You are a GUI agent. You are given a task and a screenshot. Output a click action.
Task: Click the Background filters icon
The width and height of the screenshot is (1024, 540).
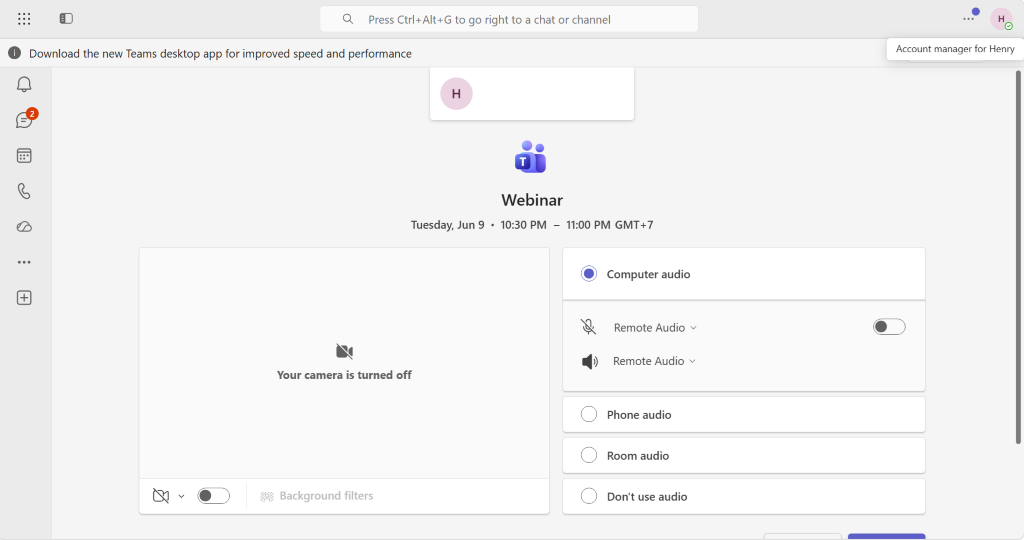pyautogui.click(x=266, y=496)
